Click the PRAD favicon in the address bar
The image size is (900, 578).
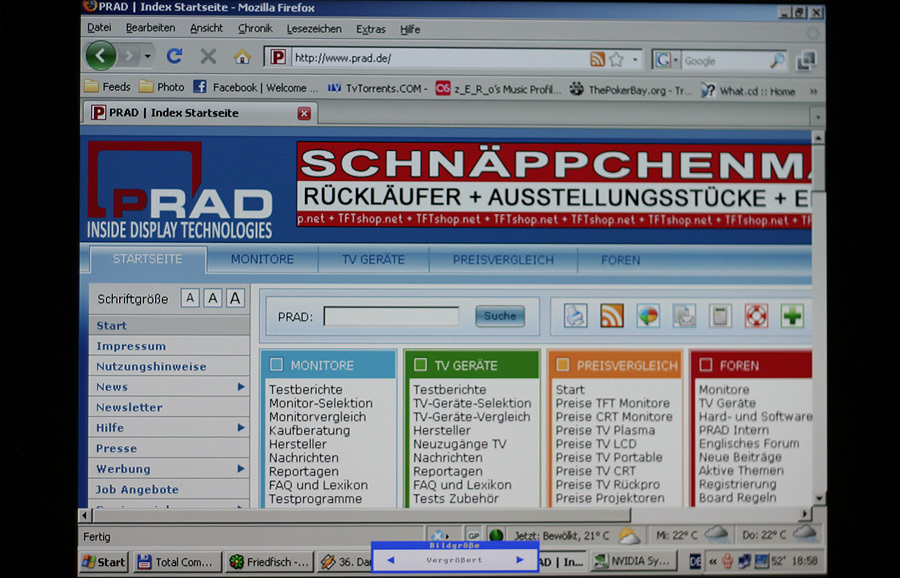tap(278, 57)
